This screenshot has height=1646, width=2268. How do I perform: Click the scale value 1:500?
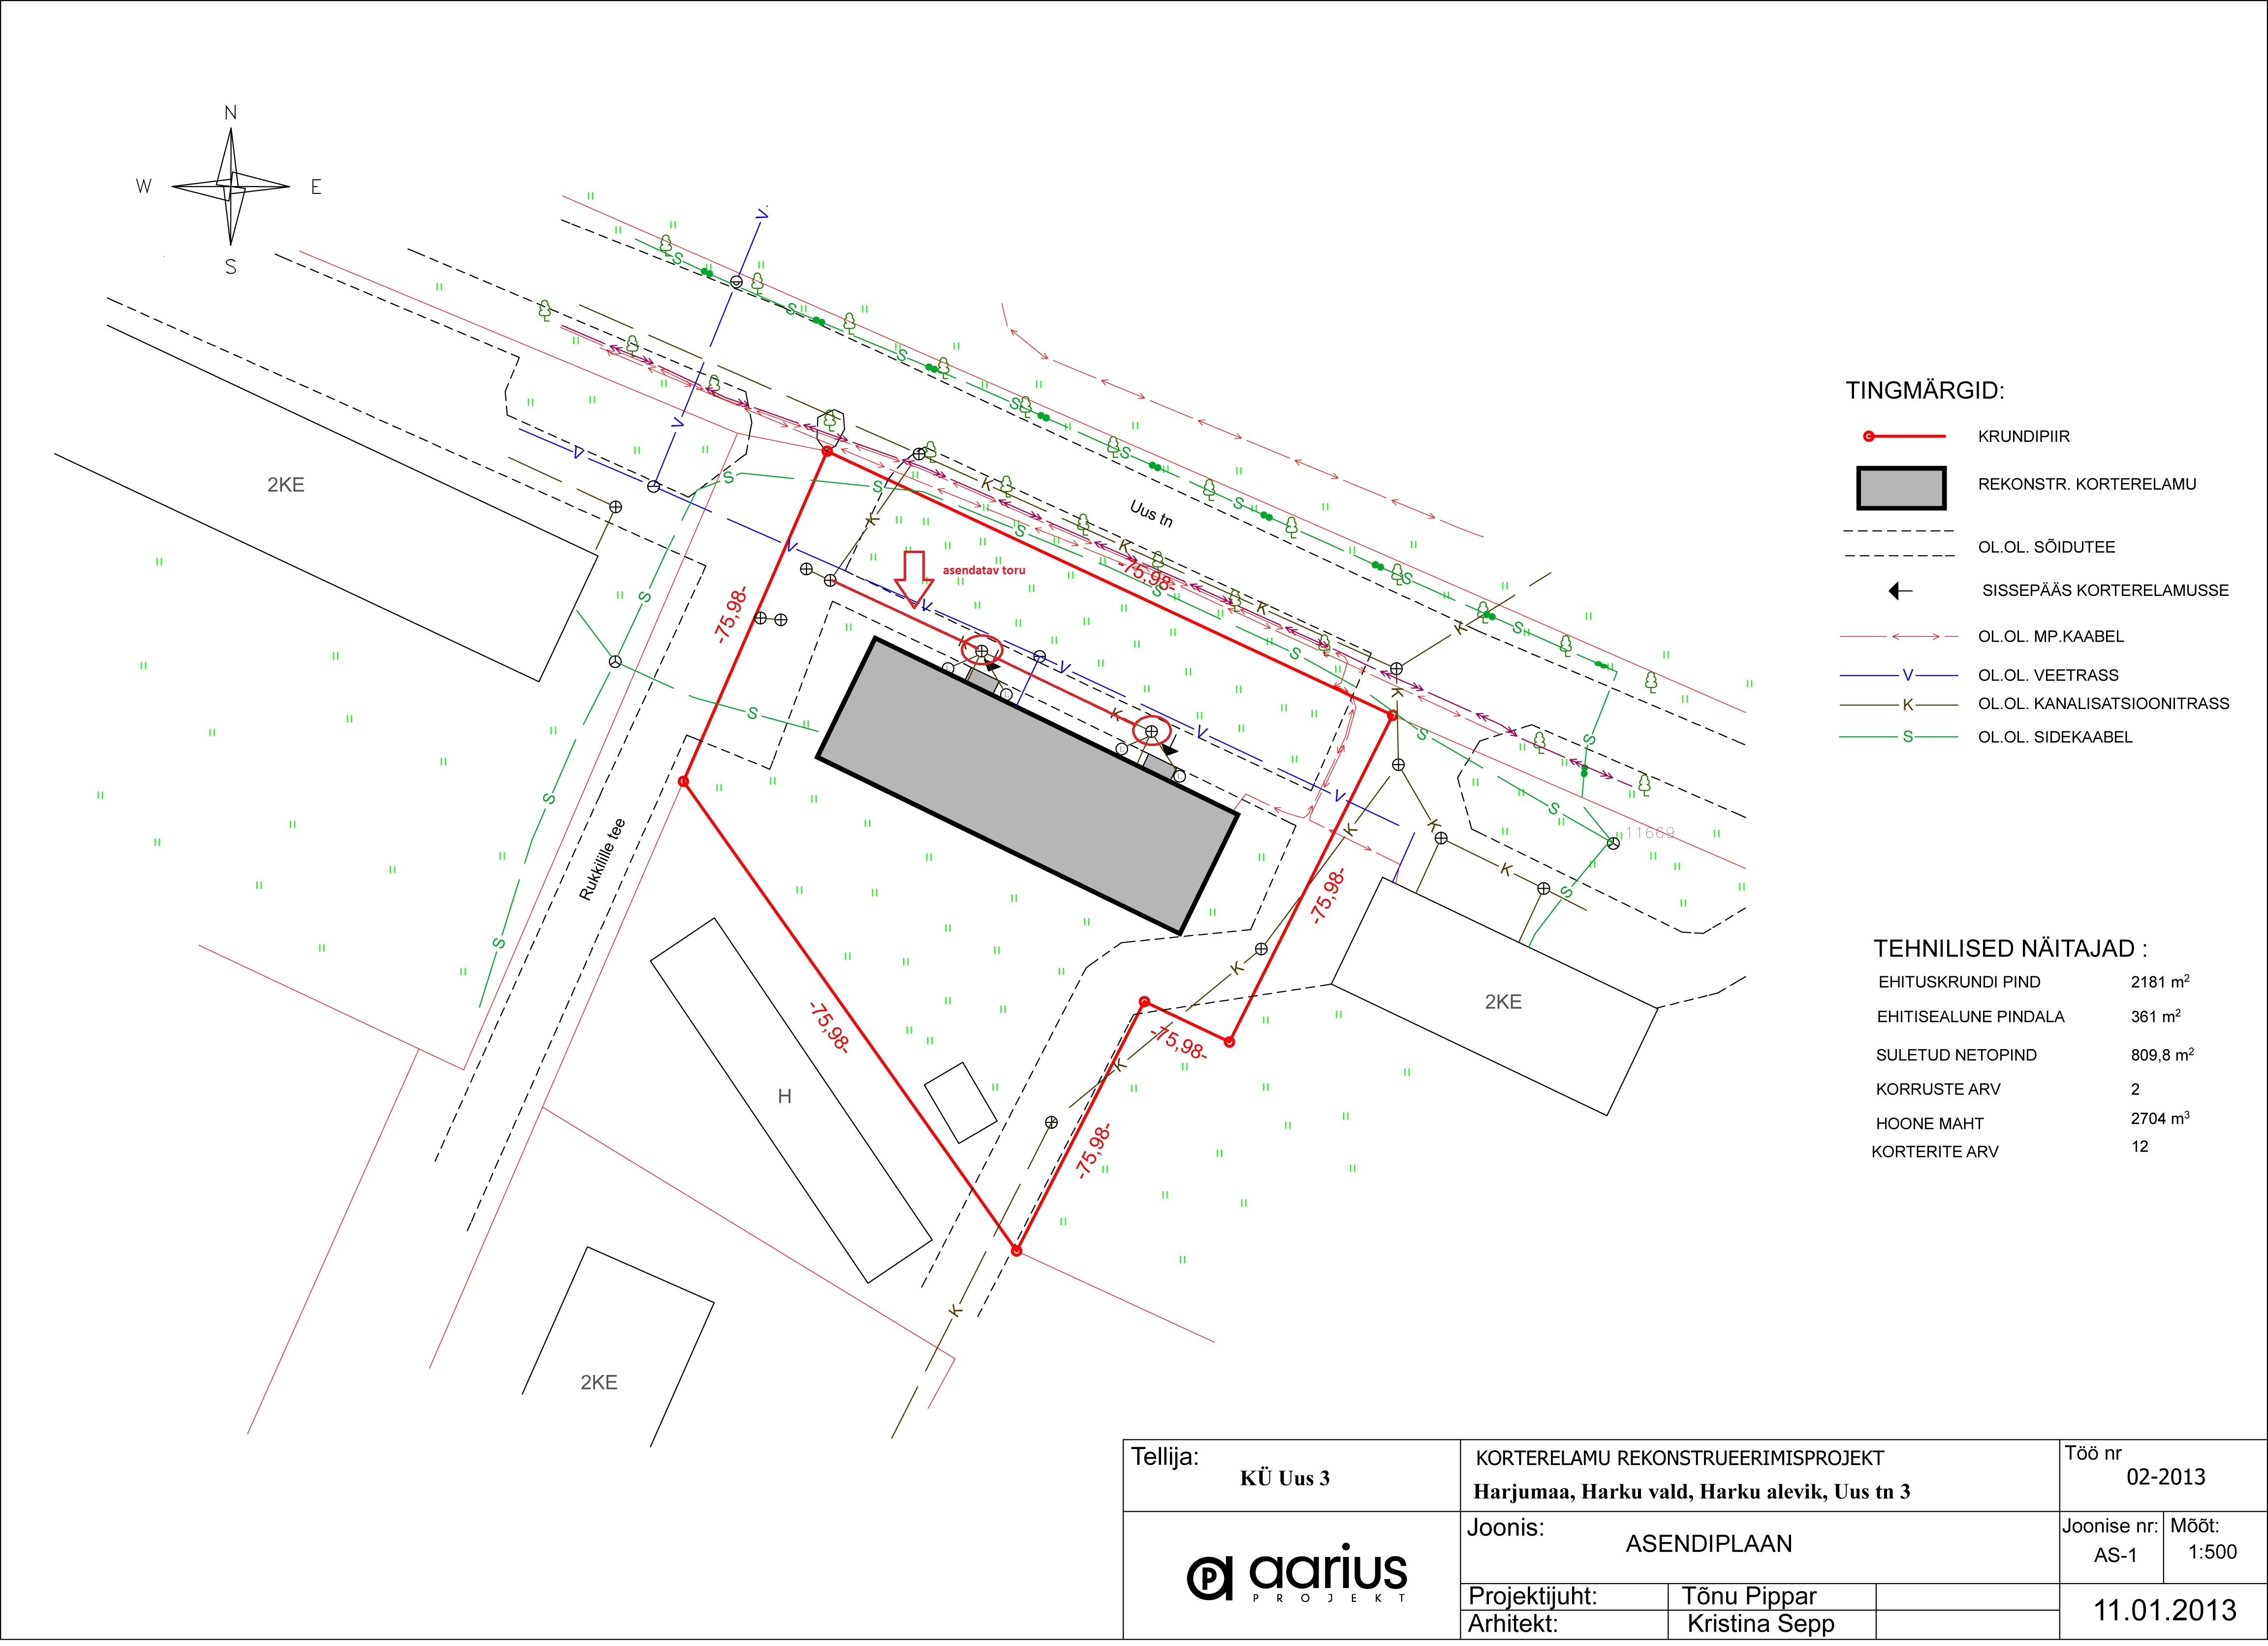pos(2212,1553)
